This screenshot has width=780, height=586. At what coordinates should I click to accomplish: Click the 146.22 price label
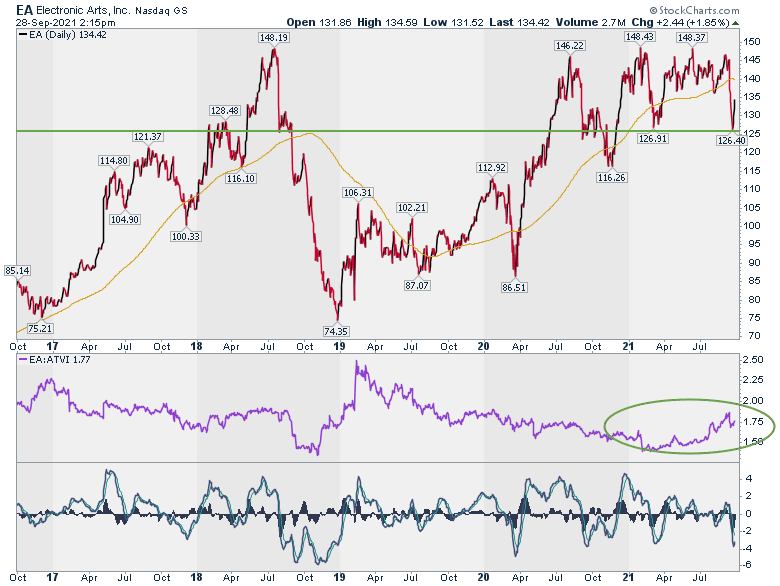coord(570,46)
